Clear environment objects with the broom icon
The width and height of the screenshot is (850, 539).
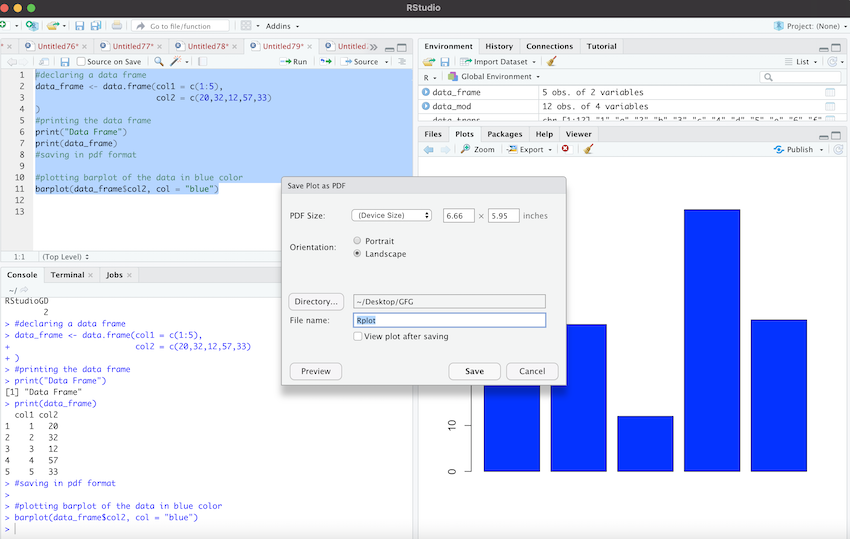click(x=551, y=62)
